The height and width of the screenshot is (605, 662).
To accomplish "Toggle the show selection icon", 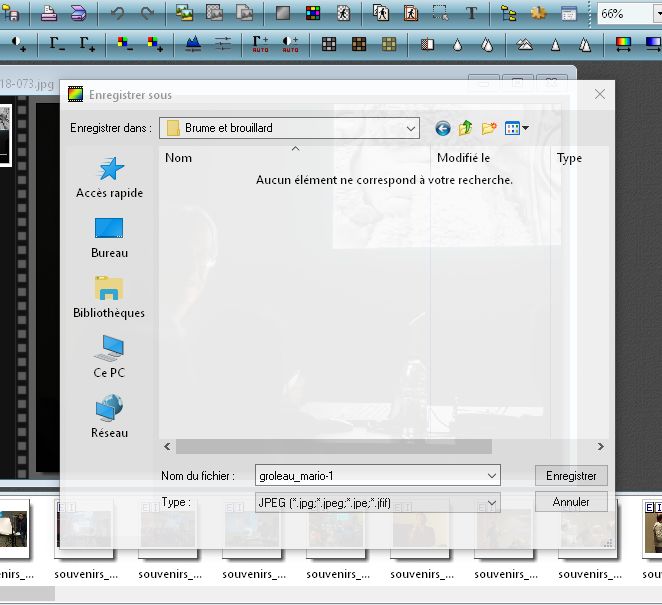I will [441, 14].
